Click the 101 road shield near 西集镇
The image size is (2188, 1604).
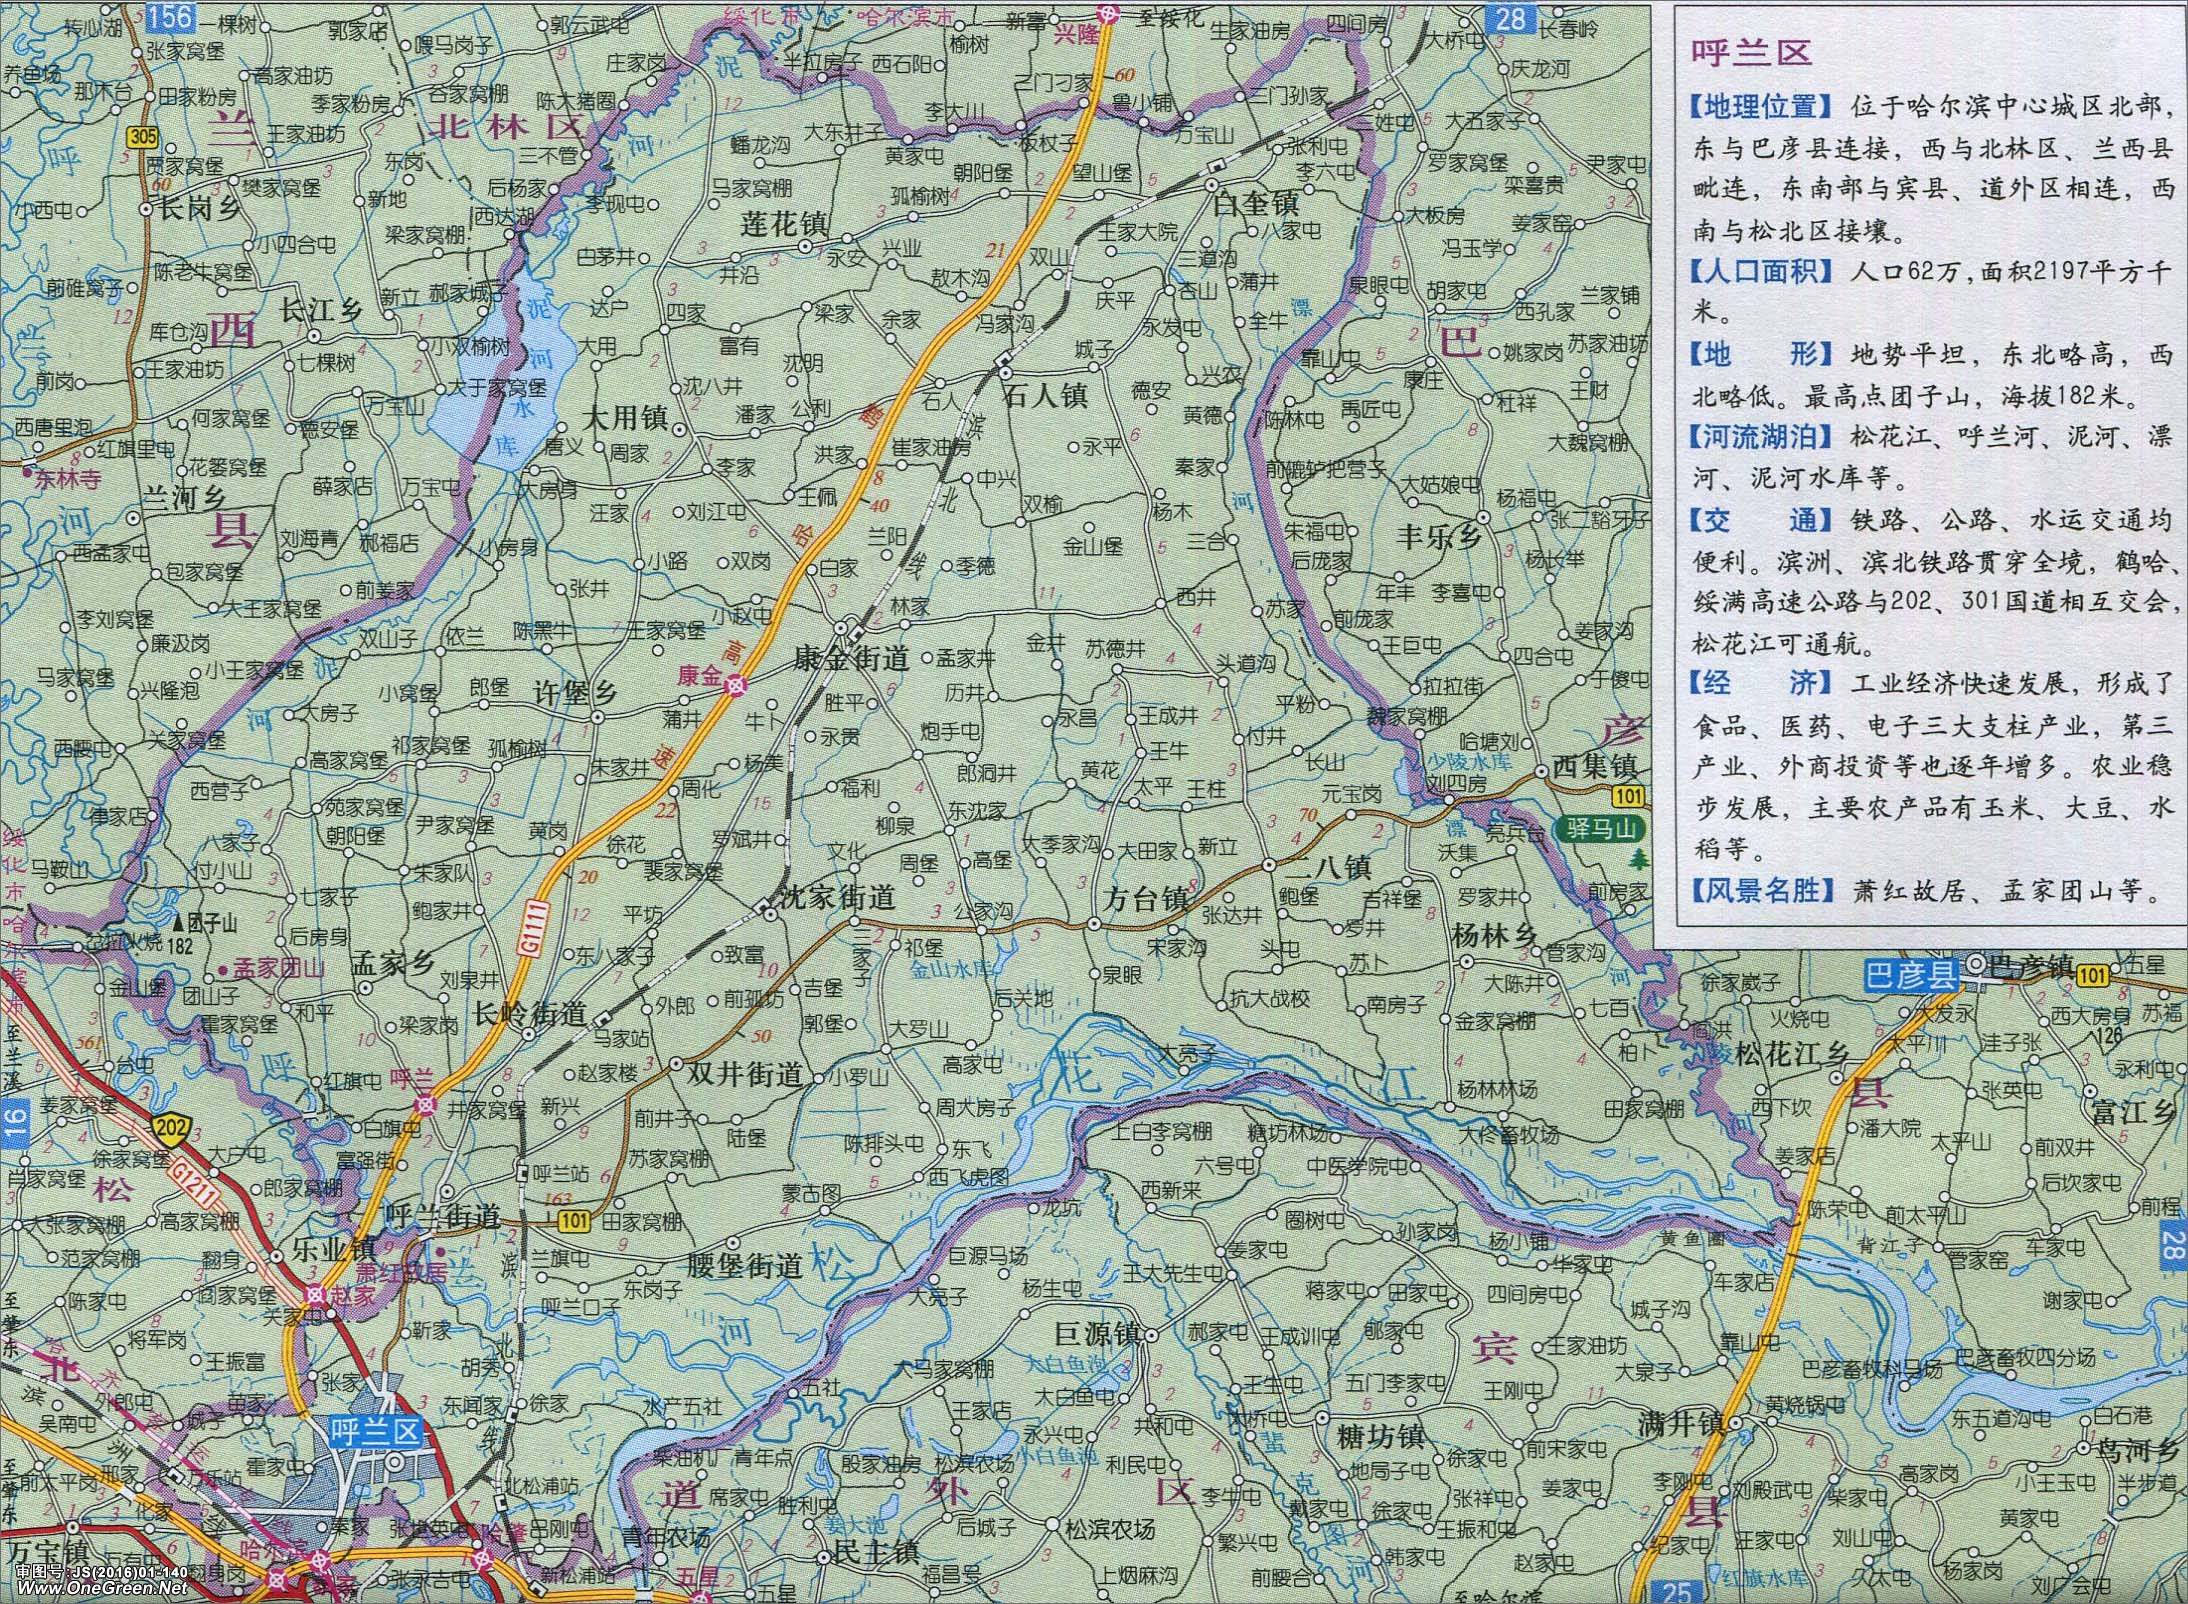click(x=1628, y=797)
